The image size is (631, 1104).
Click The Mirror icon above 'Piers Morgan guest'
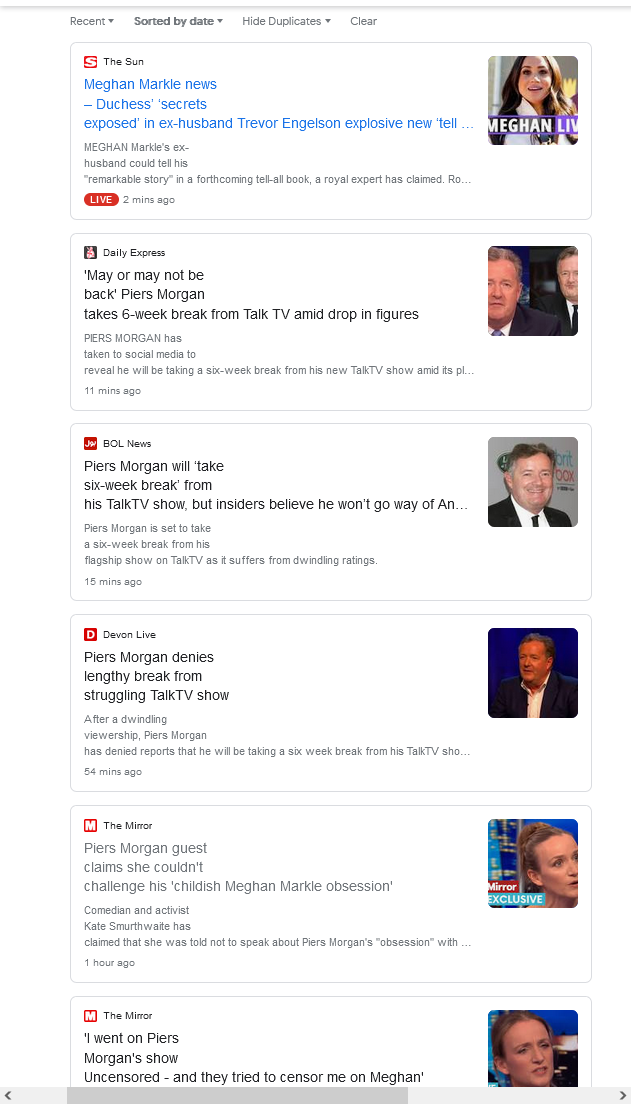tap(90, 825)
